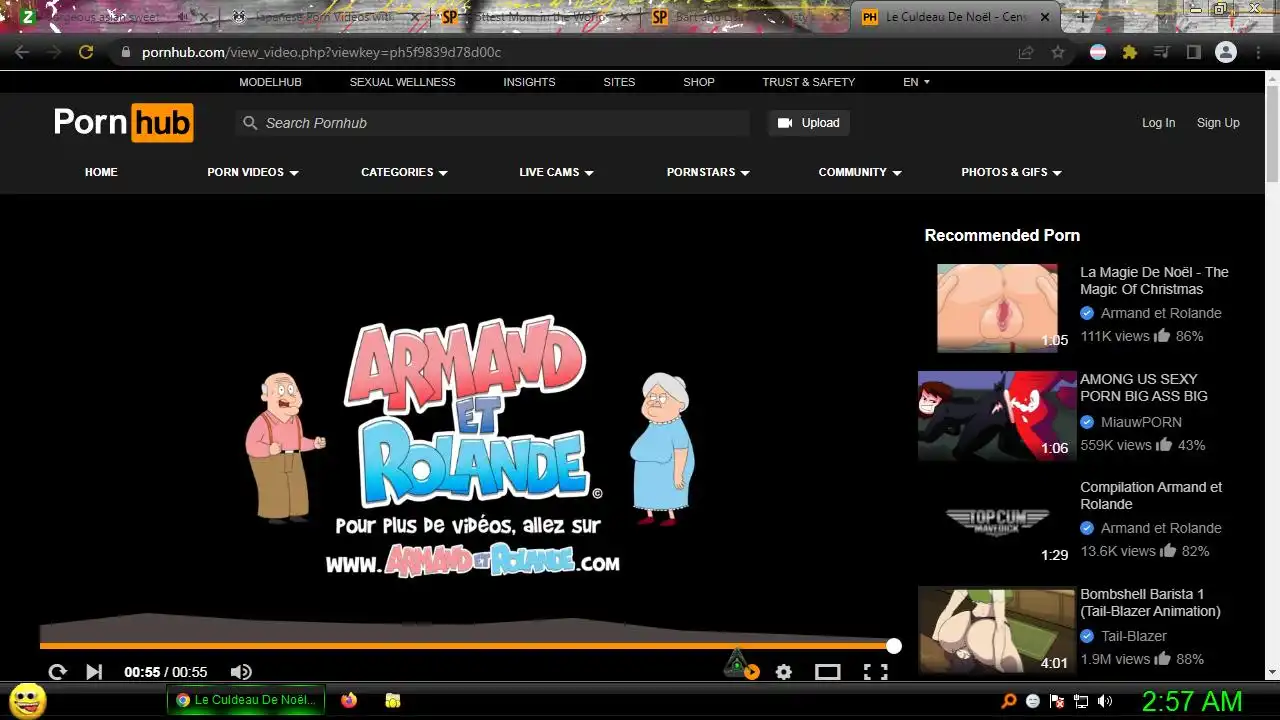Open the 'AMONG US' recommended video title
Image resolution: width=1280 pixels, height=720 pixels.
[x=1144, y=388]
